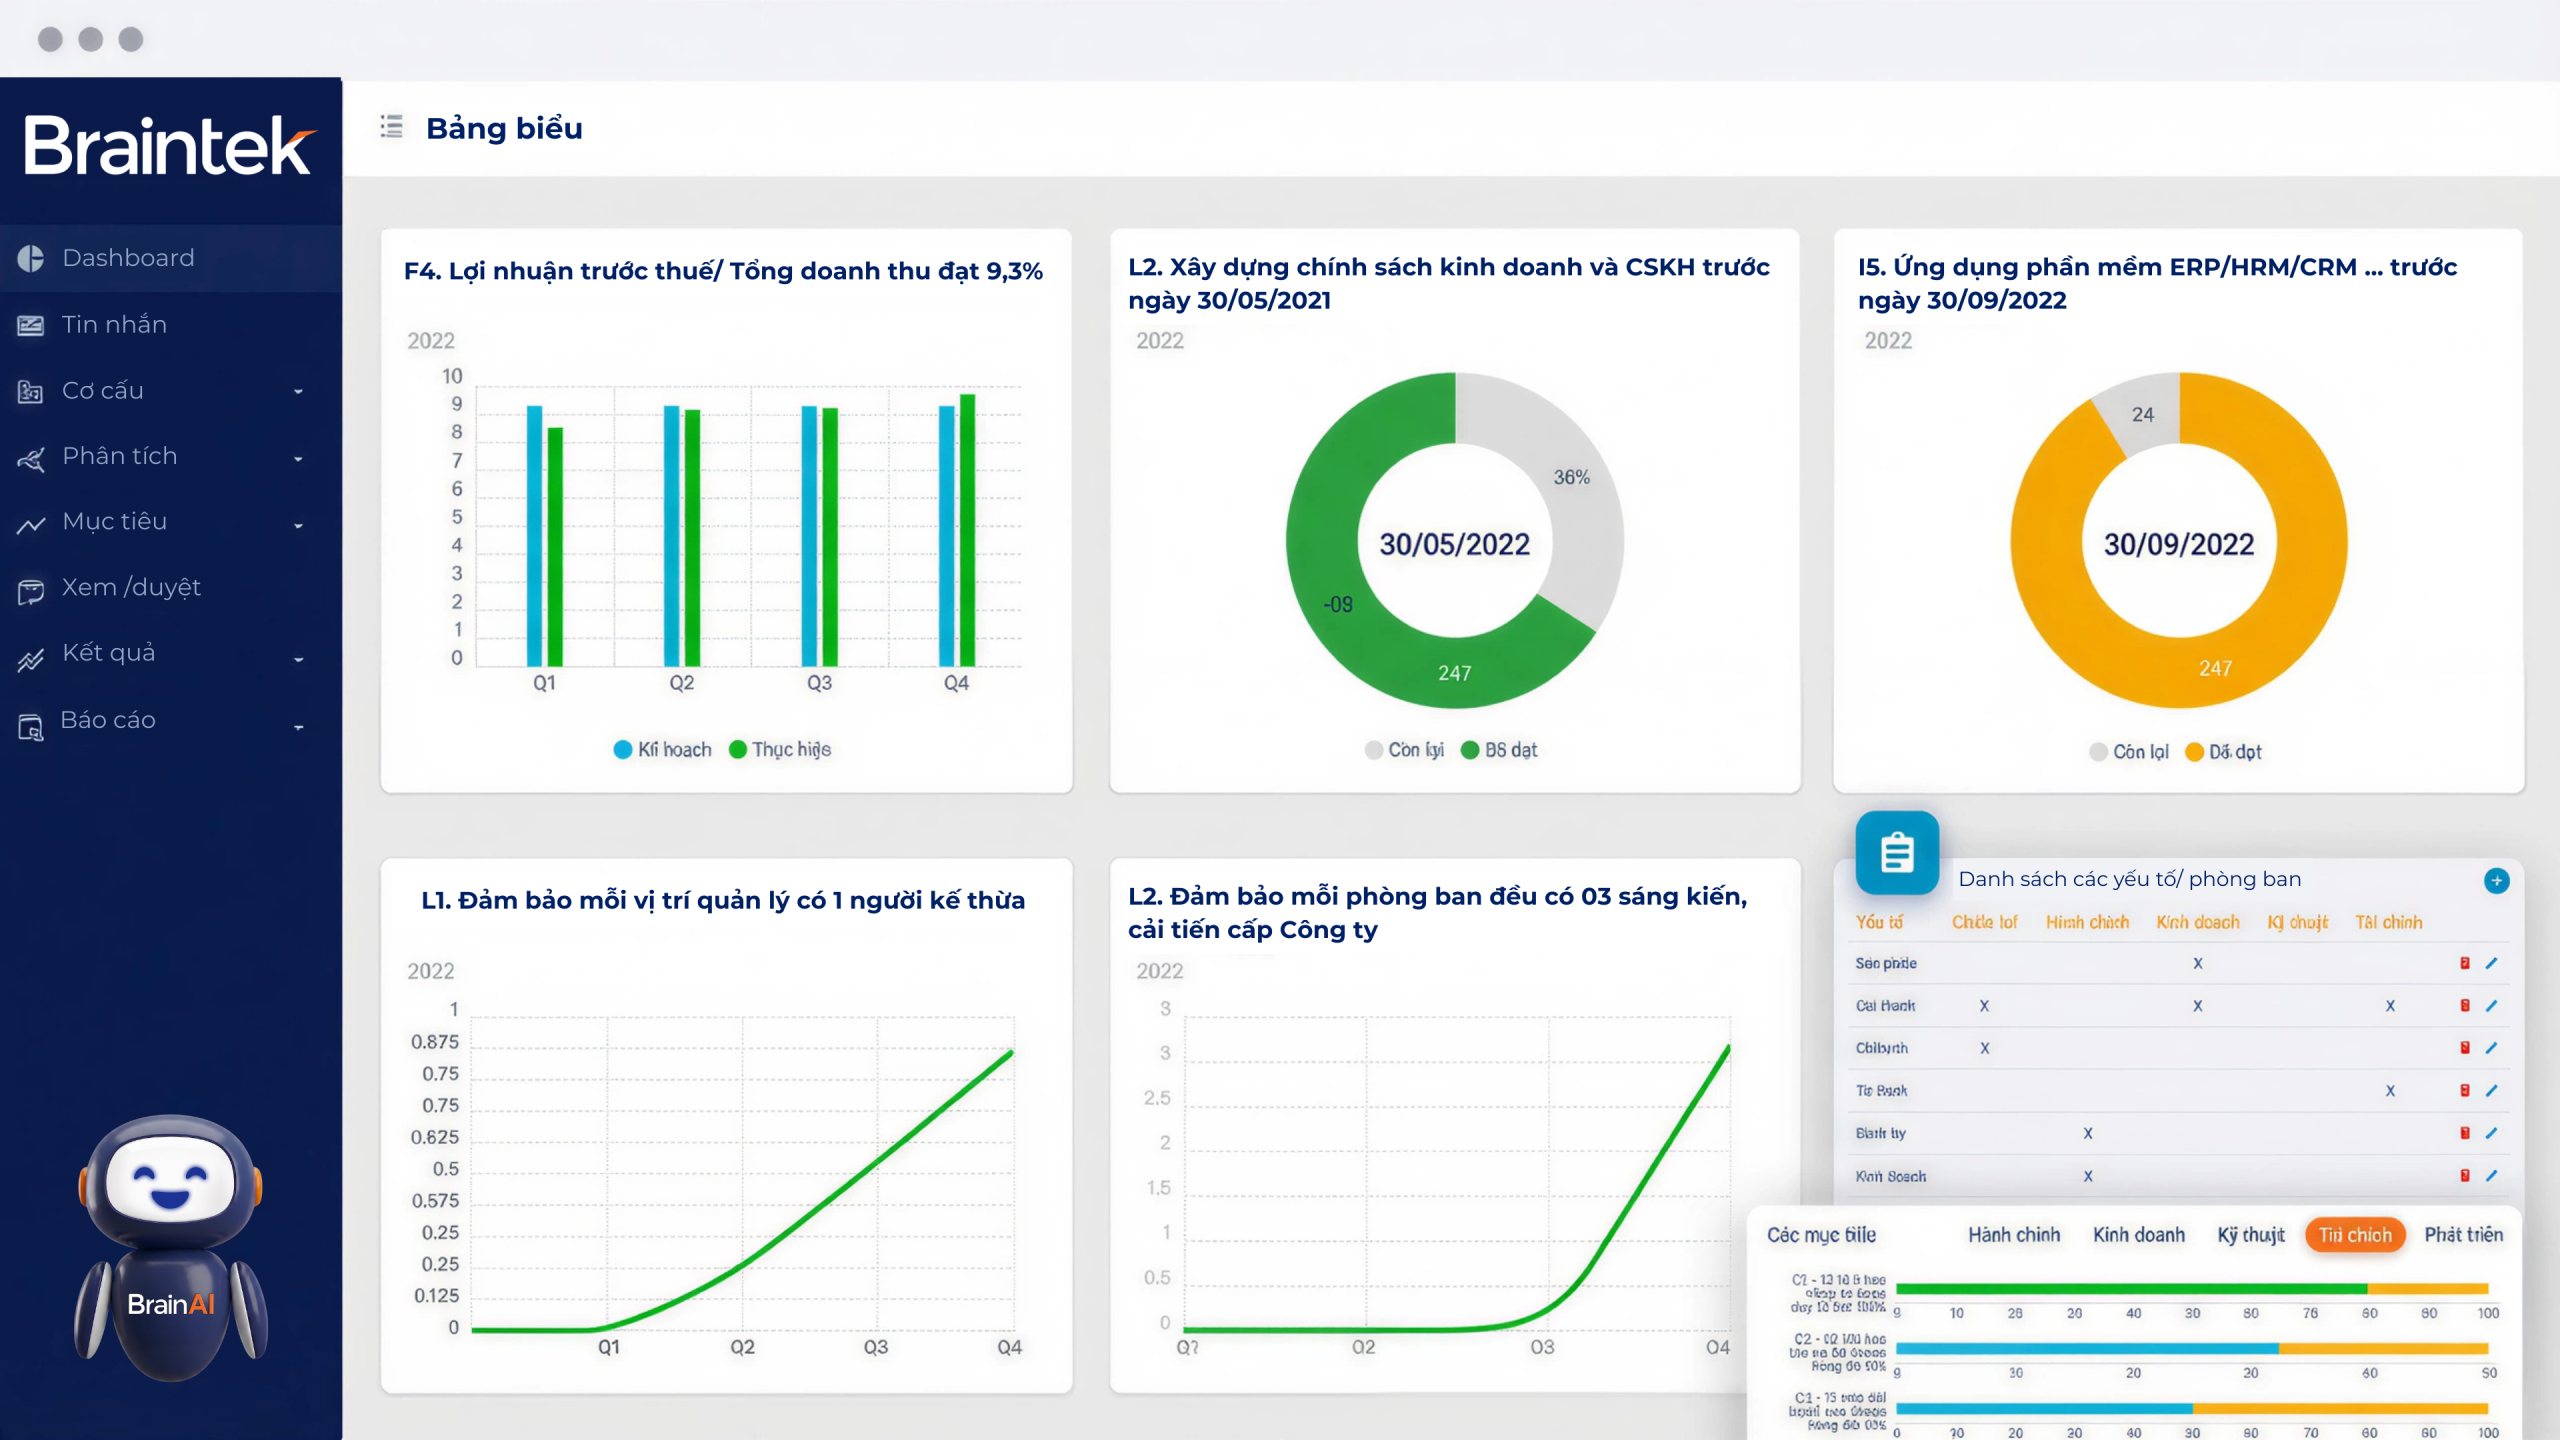
Task: Click the Tin nhắn message icon
Action: [31, 325]
